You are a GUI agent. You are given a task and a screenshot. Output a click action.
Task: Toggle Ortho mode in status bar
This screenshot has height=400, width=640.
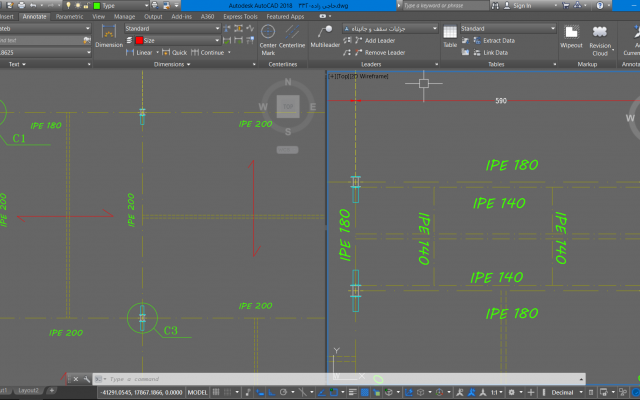pyautogui.click(x=272, y=392)
